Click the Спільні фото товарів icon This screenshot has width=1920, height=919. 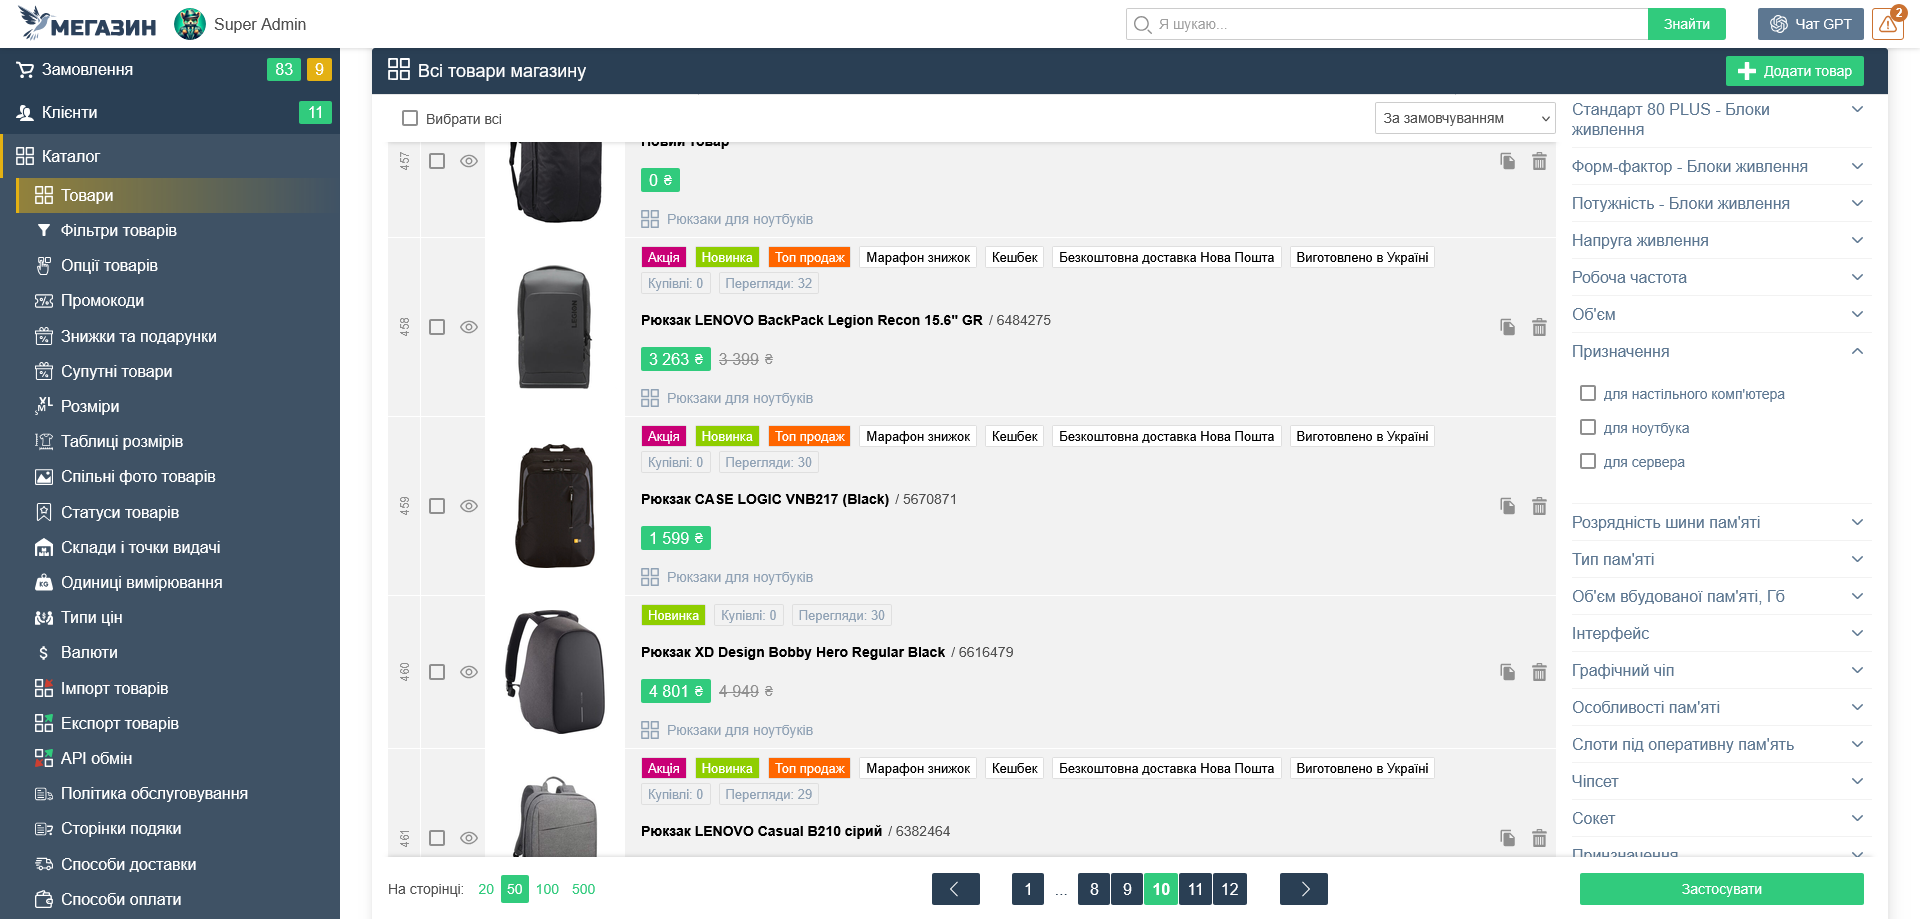coord(44,477)
